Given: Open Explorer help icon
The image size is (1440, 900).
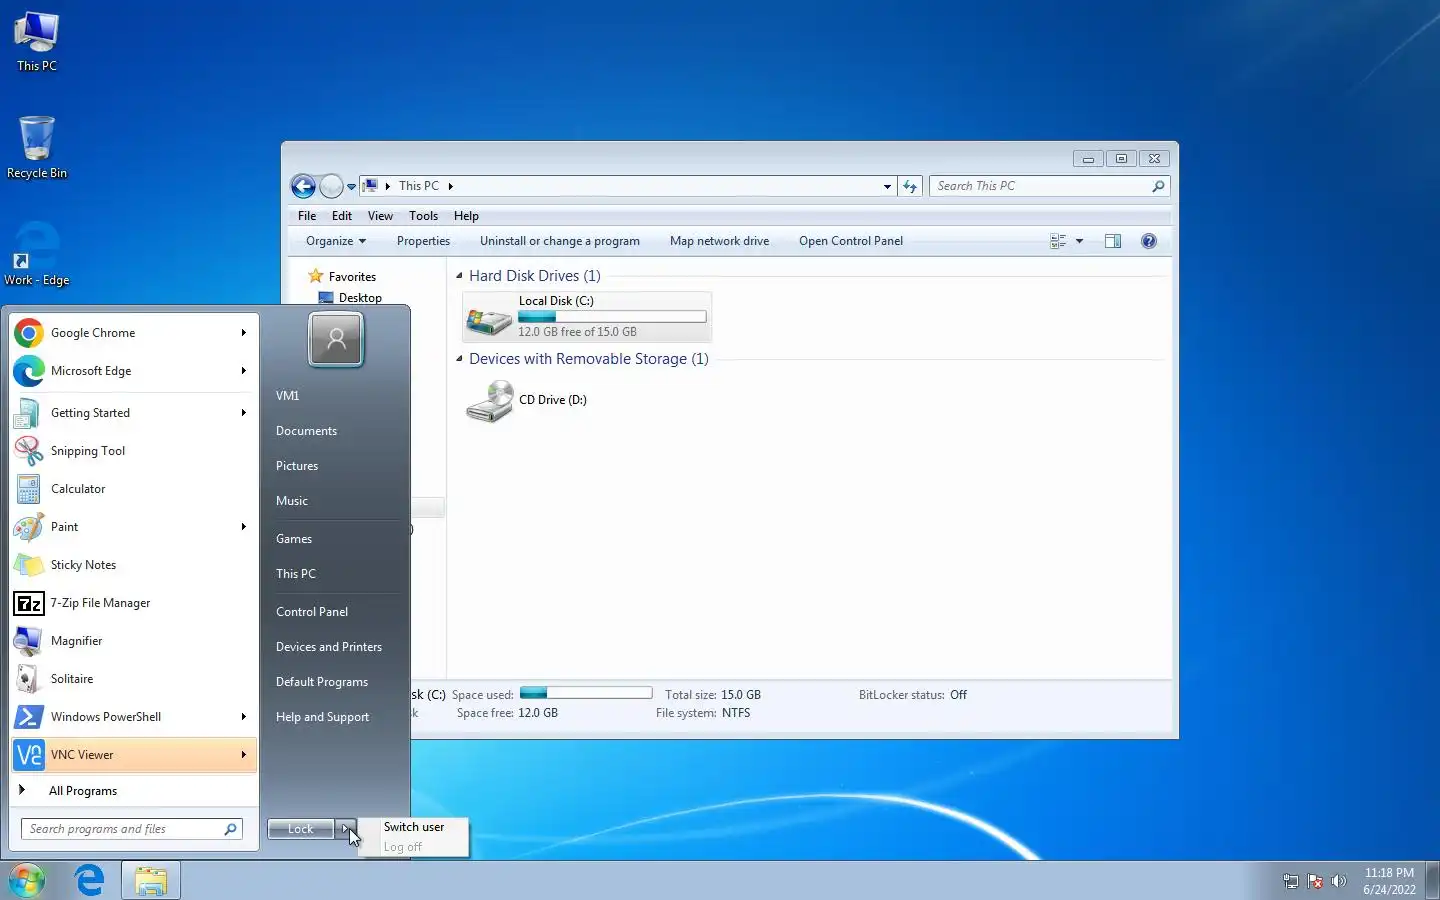Looking at the screenshot, I should [1149, 241].
